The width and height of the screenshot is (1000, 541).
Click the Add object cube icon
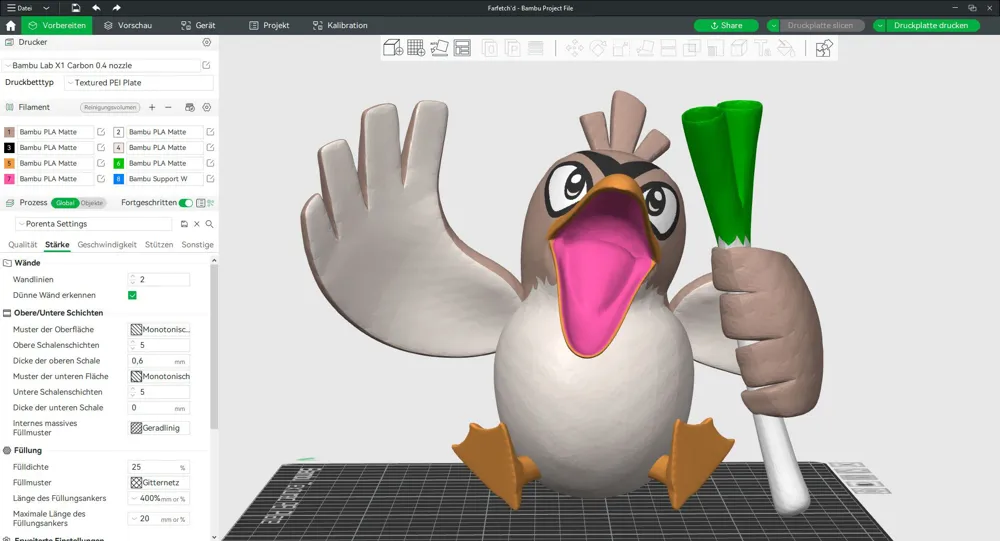point(392,48)
